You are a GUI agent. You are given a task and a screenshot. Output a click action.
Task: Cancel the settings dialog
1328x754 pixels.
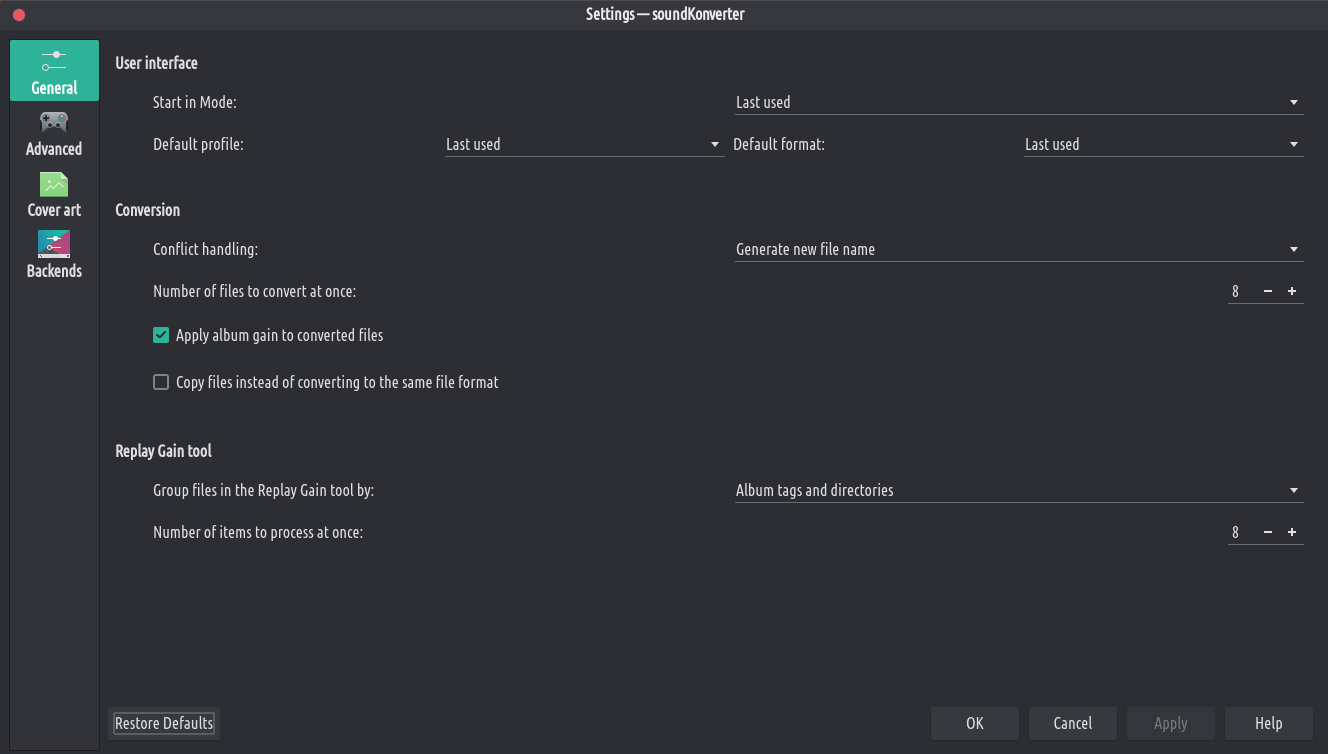tap(1073, 723)
